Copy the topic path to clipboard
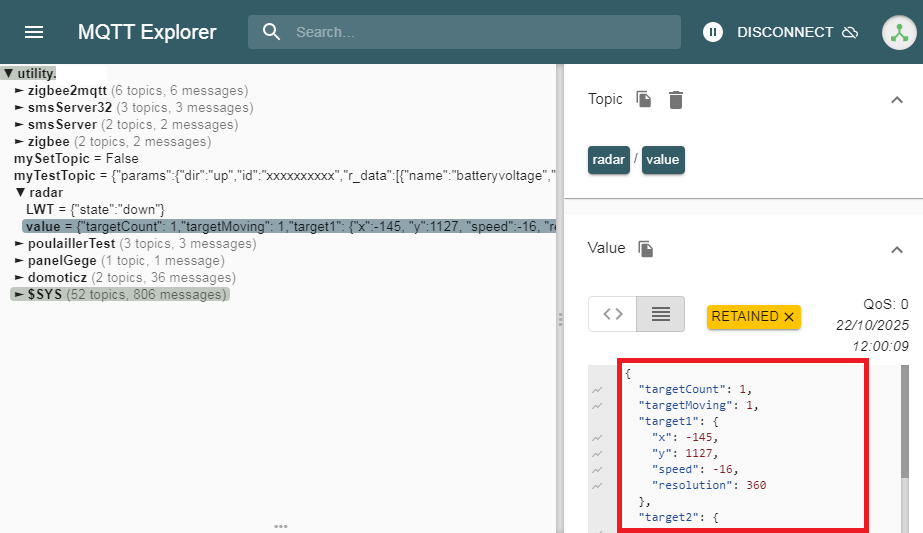 645,99
